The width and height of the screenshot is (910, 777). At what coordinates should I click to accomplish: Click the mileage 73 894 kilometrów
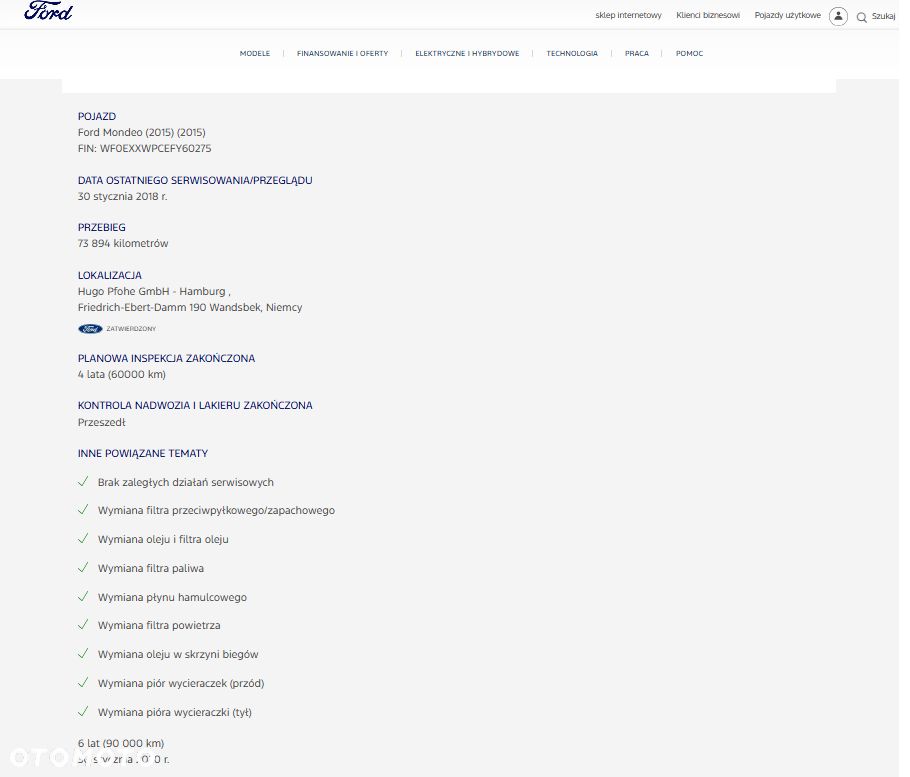(x=123, y=244)
